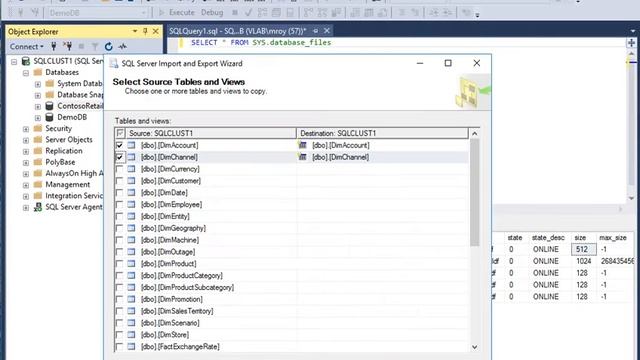640x360 pixels.
Task: Check the DimCurrency table checkbox
Action: (x=119, y=169)
